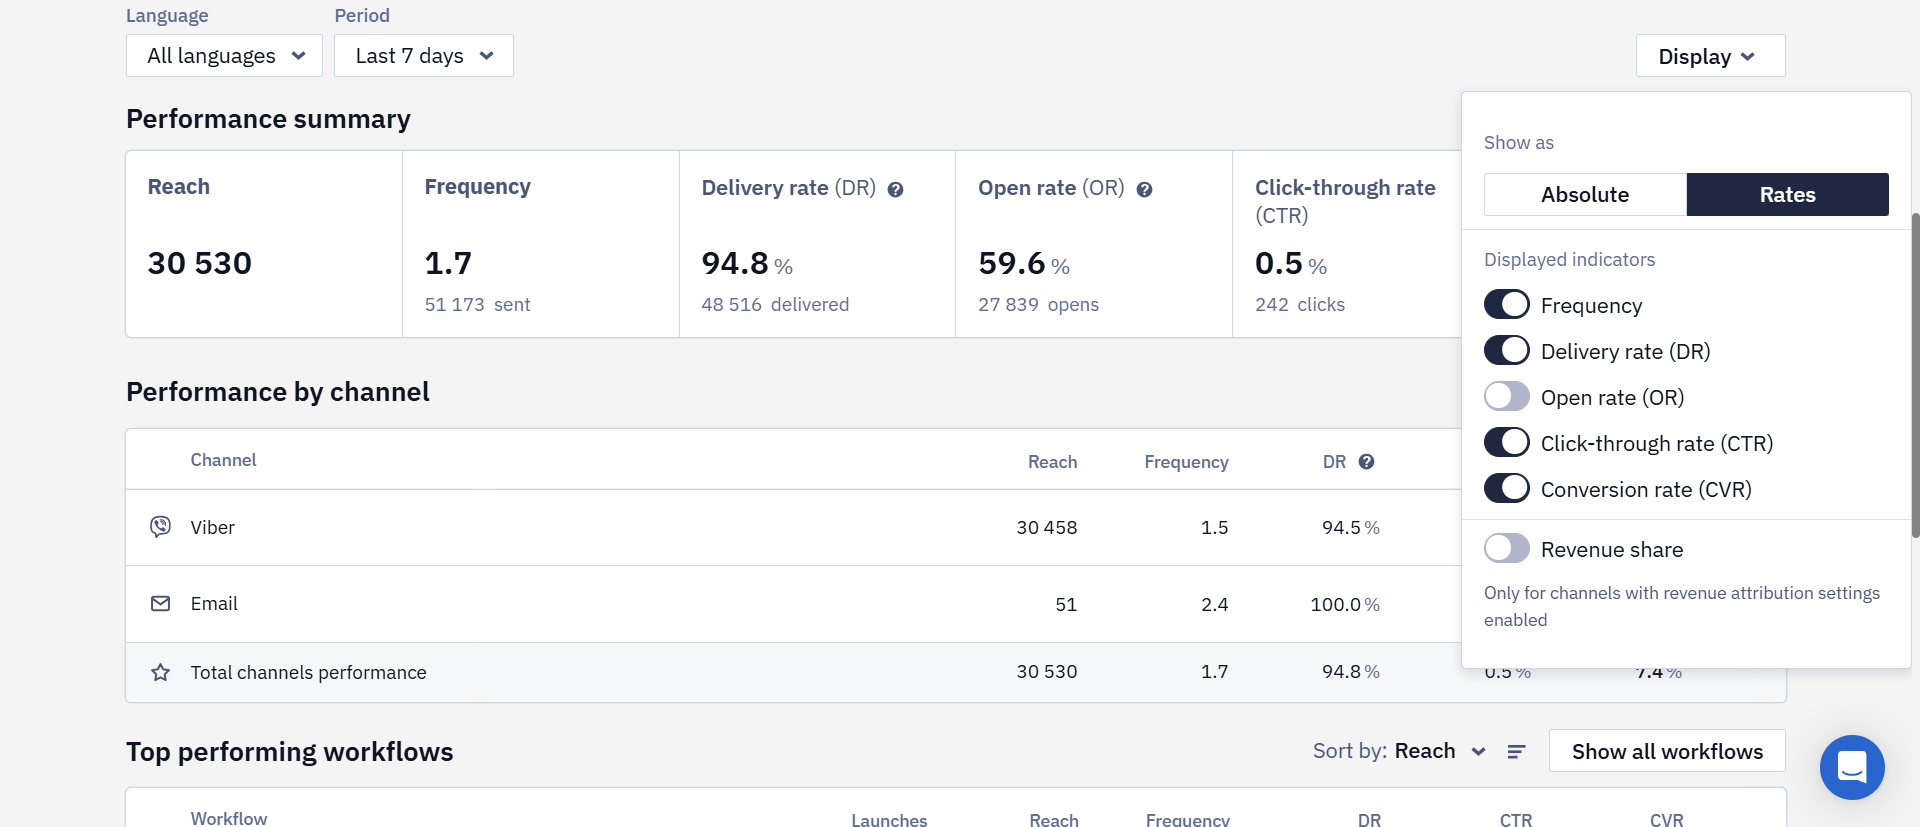Click the Total channels star icon
Image resolution: width=1920 pixels, height=827 pixels.
pyautogui.click(x=160, y=672)
